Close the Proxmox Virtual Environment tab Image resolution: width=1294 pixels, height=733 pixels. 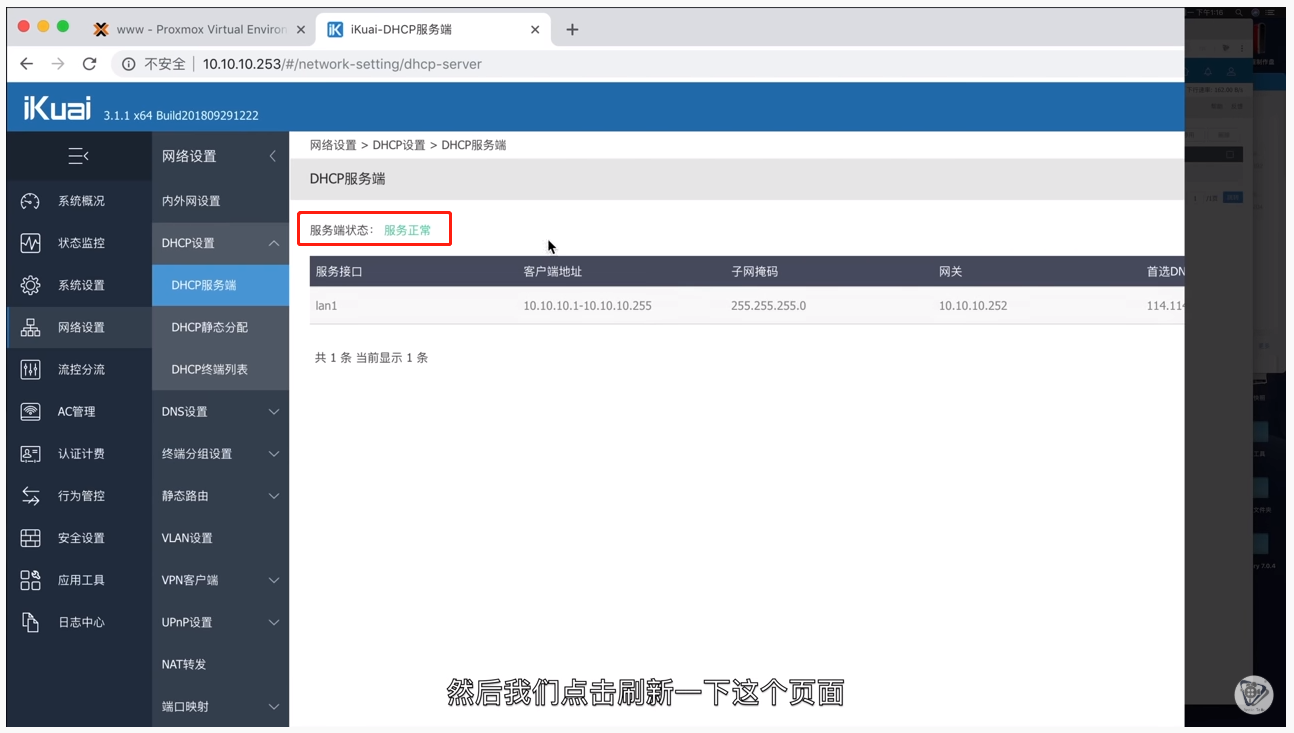(x=299, y=30)
